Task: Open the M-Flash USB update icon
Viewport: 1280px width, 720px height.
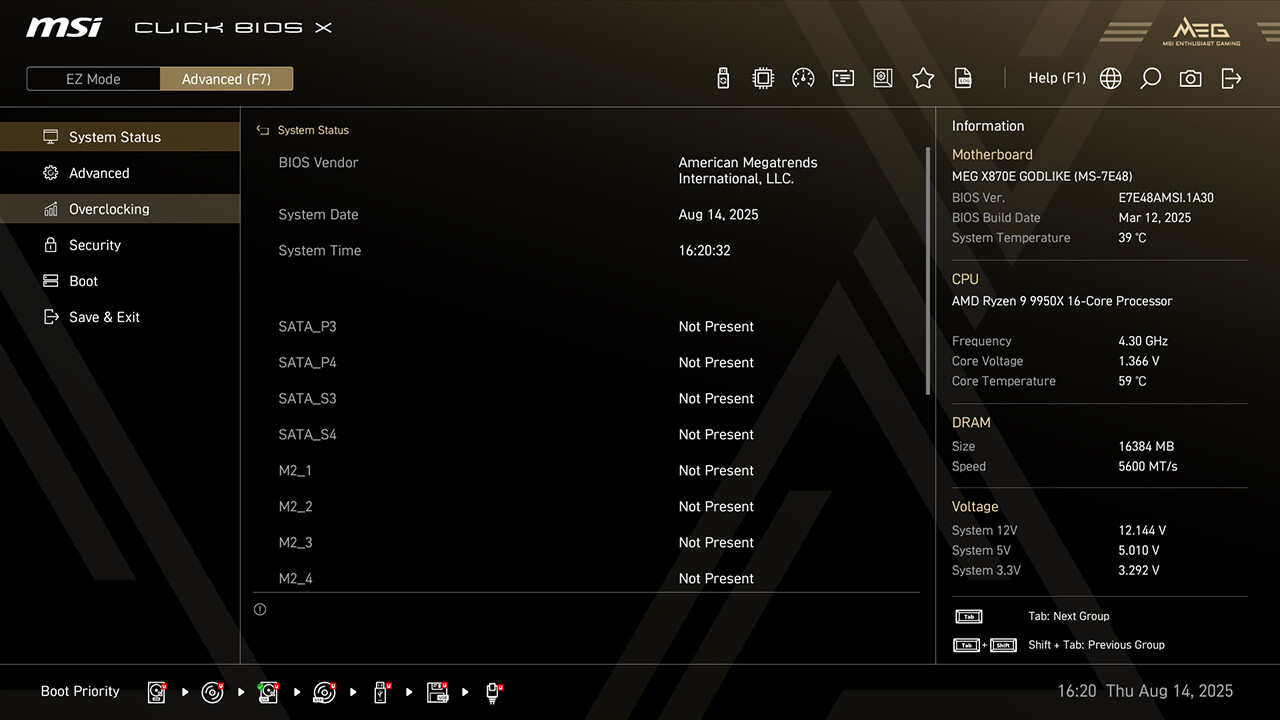Action: tap(723, 78)
